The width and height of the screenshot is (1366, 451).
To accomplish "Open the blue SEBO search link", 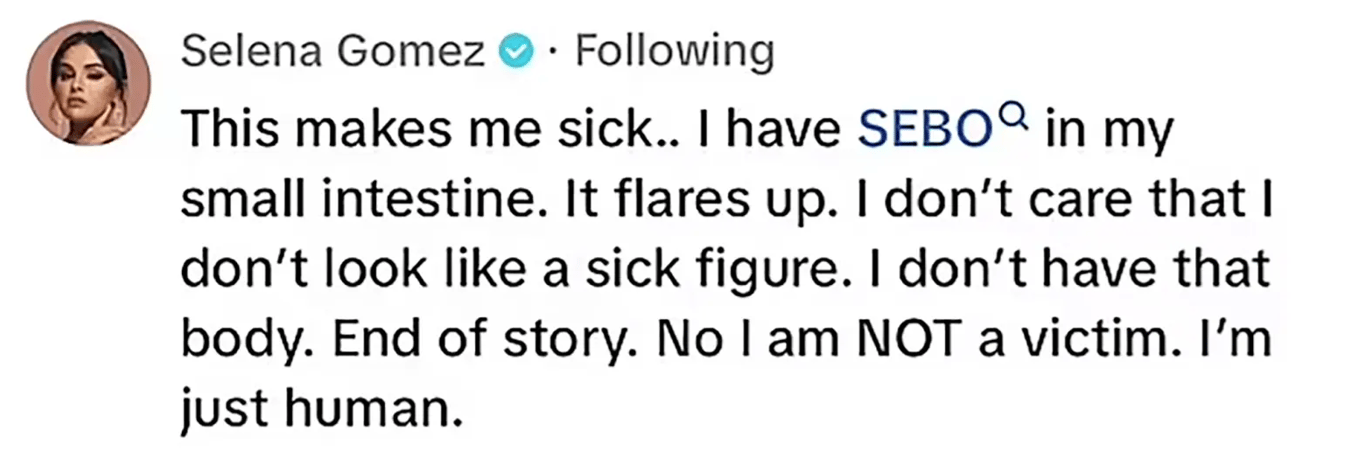I will (x=925, y=130).
